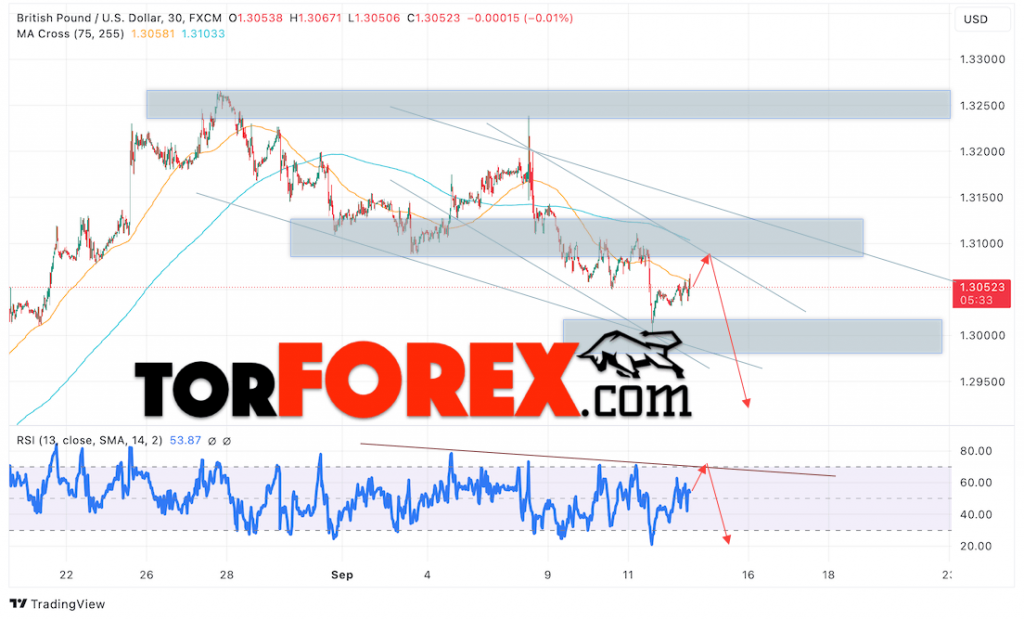The width and height of the screenshot is (1024, 620).
Task: Click the down arrow of the red forecast line
Action: [x=747, y=403]
